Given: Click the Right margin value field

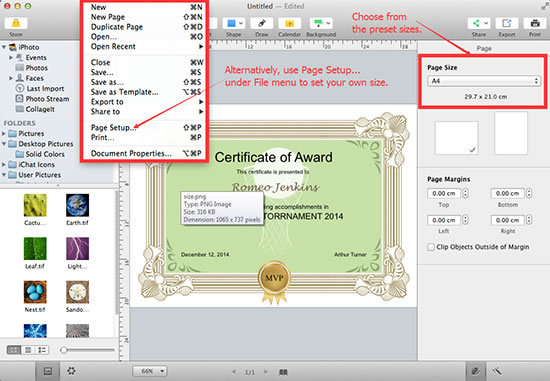Looking at the screenshot, I should [508, 220].
